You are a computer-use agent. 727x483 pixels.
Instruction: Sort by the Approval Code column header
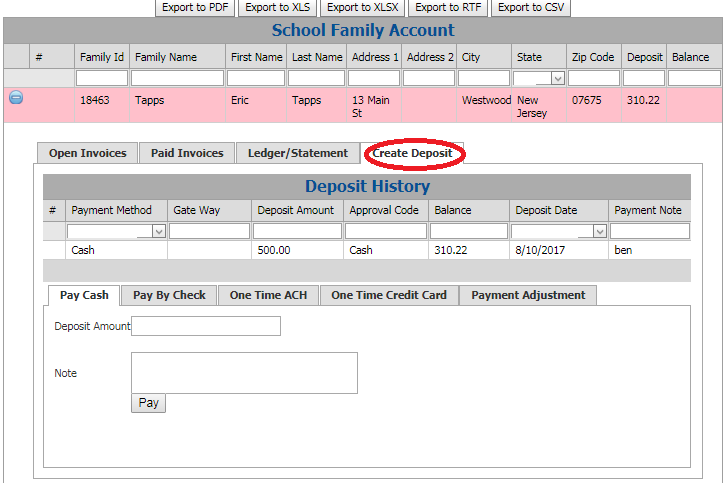click(x=386, y=210)
